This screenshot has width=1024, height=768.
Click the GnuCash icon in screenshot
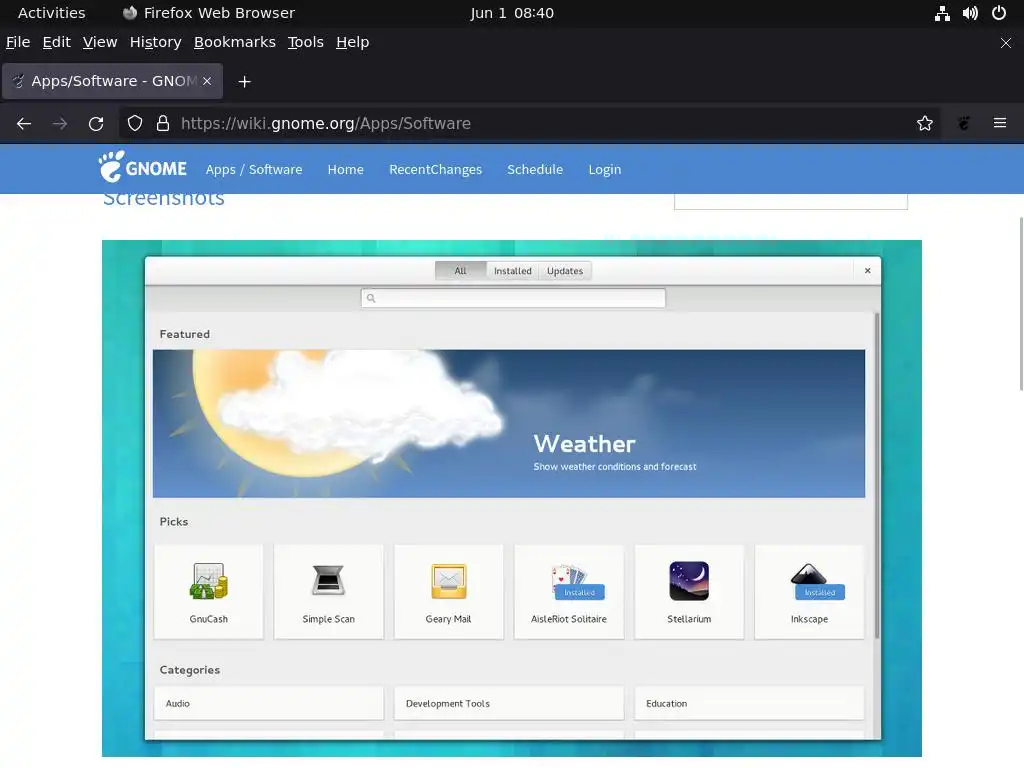click(x=208, y=581)
